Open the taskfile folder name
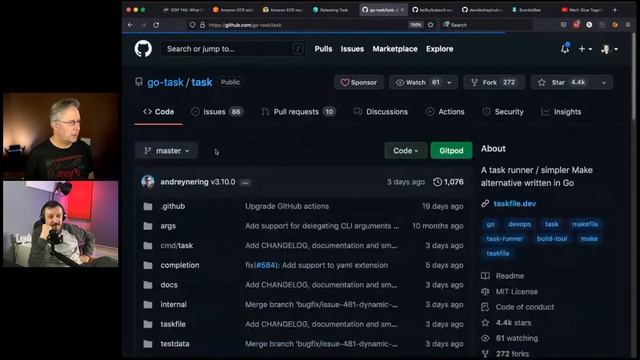The height and width of the screenshot is (360, 640). 173,324
